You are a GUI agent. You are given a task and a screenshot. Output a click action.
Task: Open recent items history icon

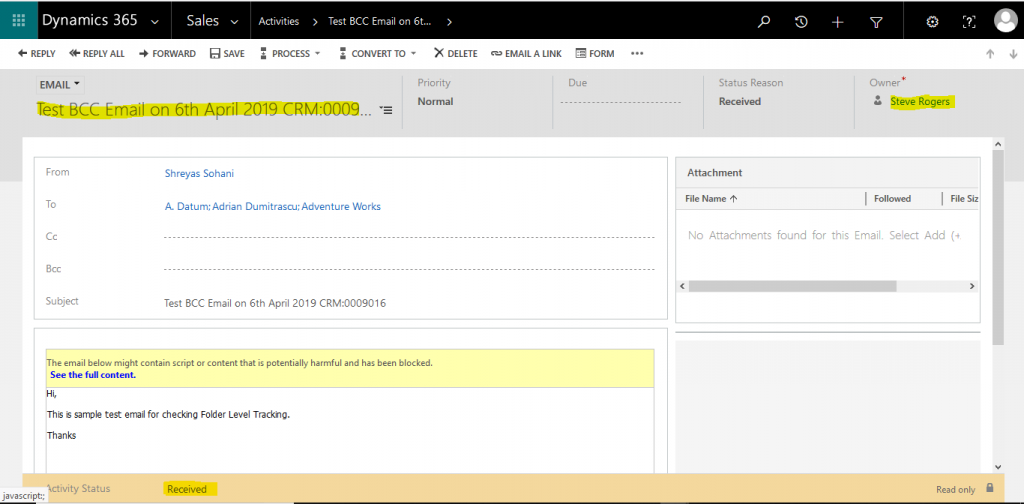[801, 22]
